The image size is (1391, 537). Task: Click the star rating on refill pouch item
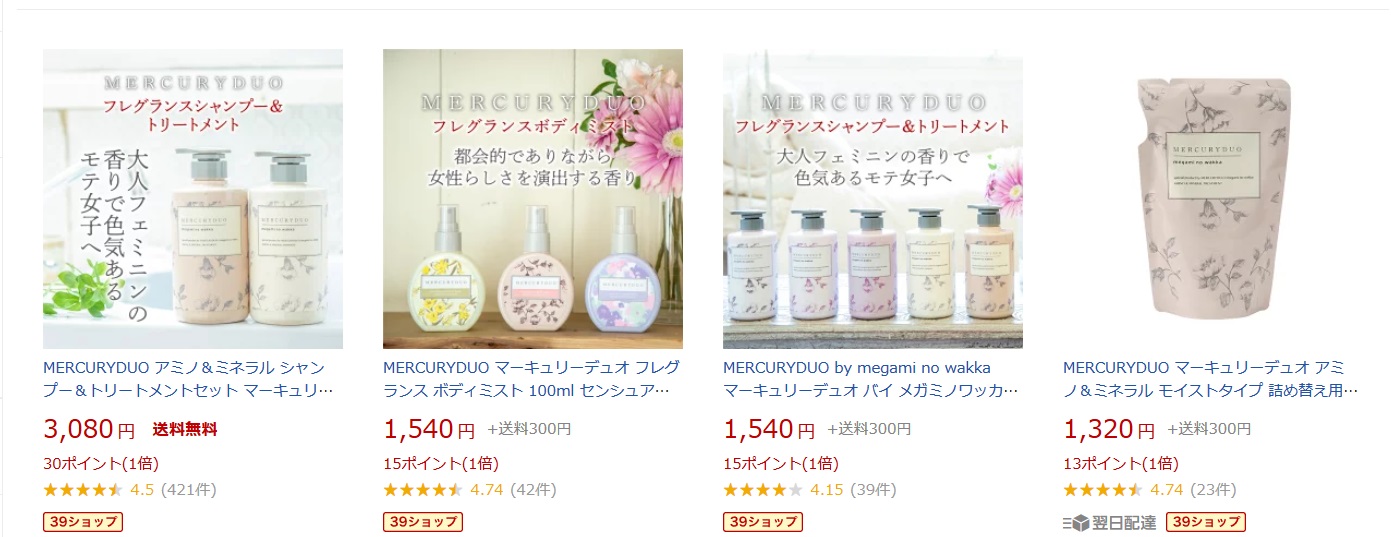(x=1103, y=490)
